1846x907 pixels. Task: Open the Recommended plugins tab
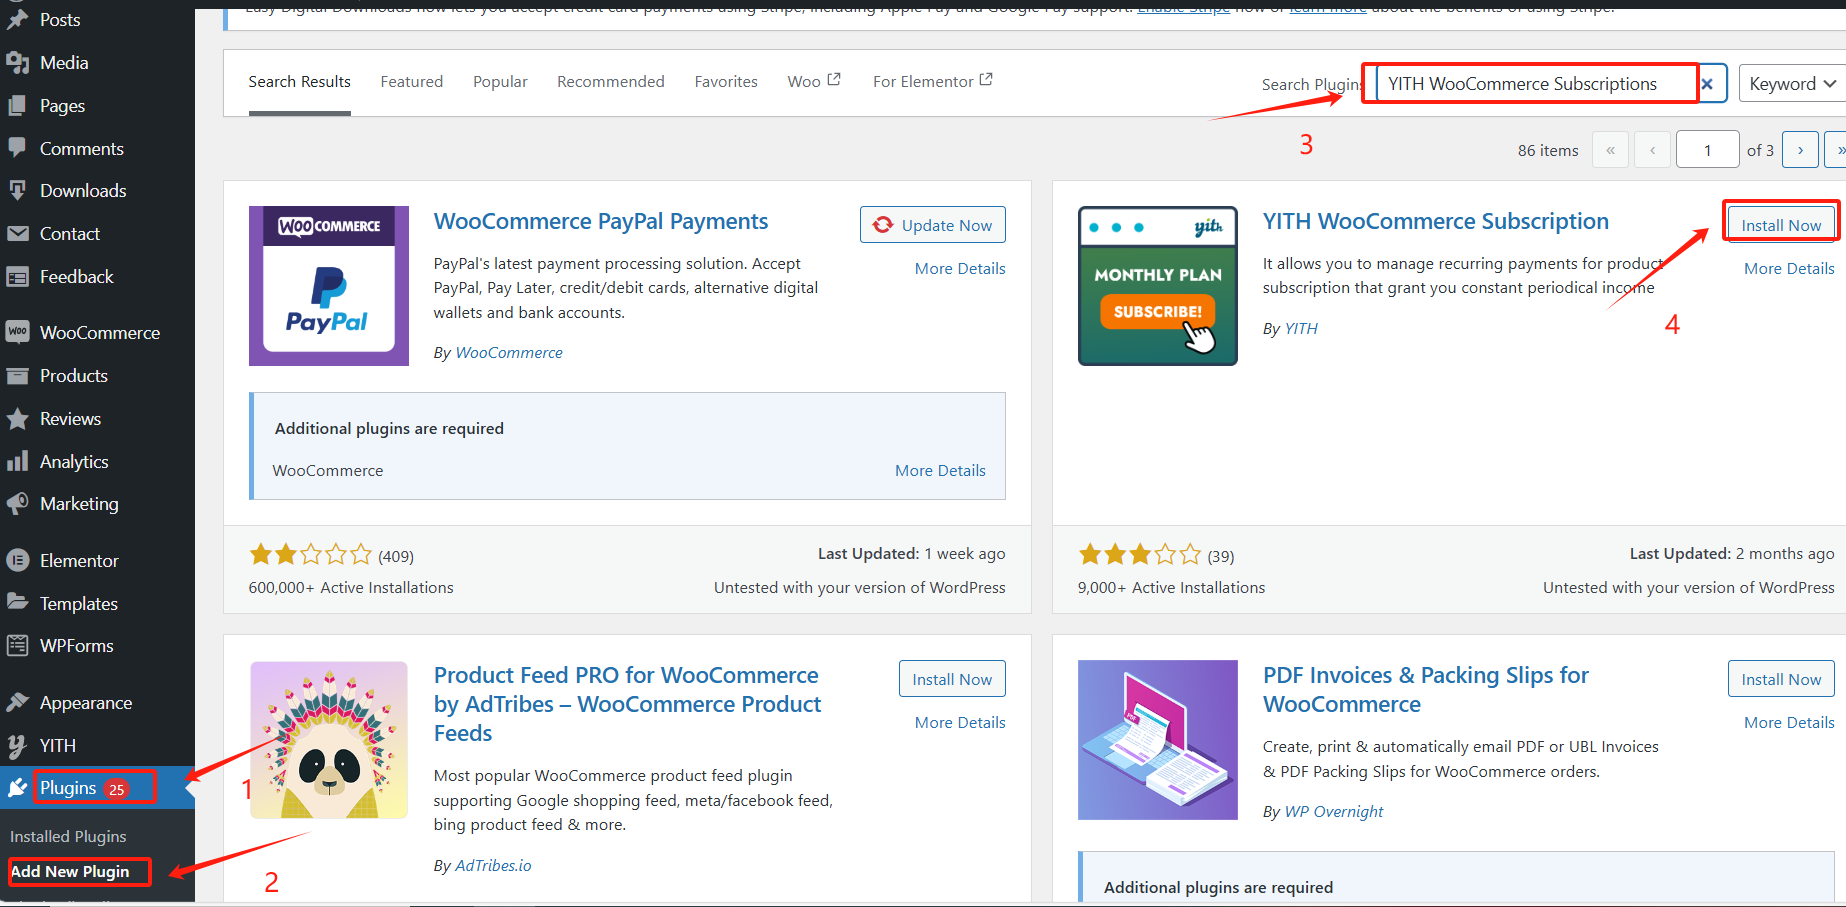[610, 81]
